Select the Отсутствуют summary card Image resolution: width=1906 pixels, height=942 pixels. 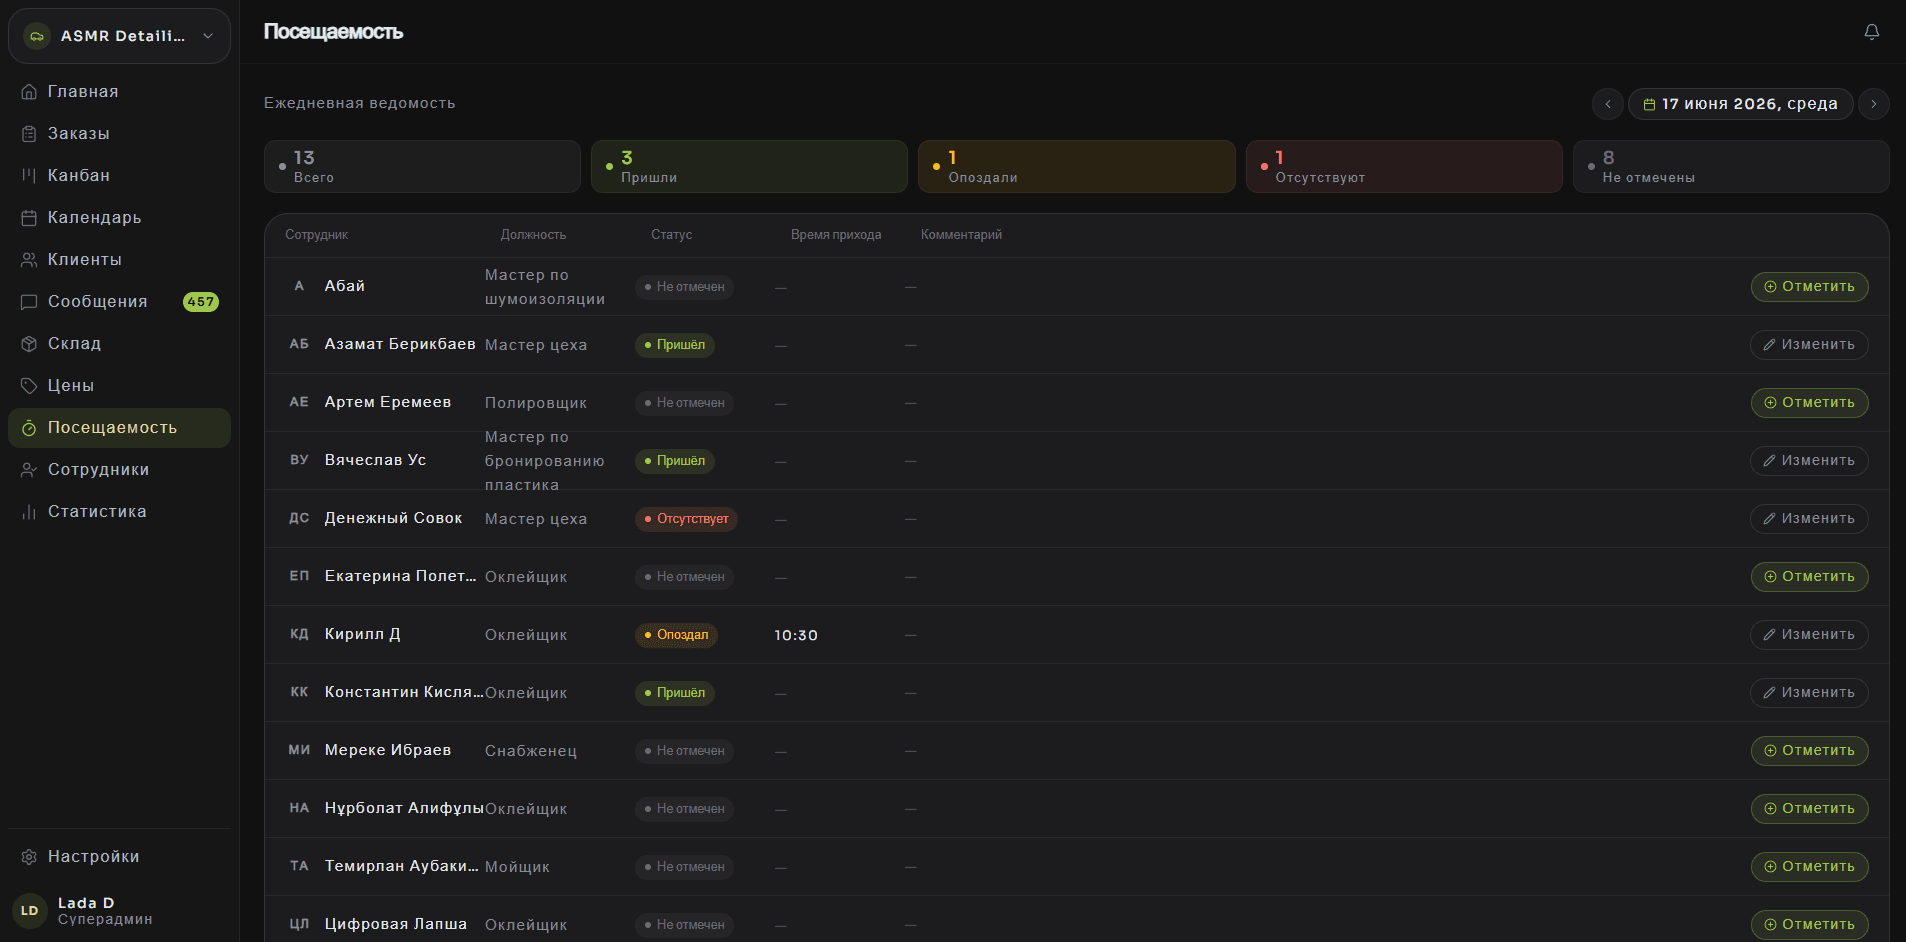point(1404,167)
